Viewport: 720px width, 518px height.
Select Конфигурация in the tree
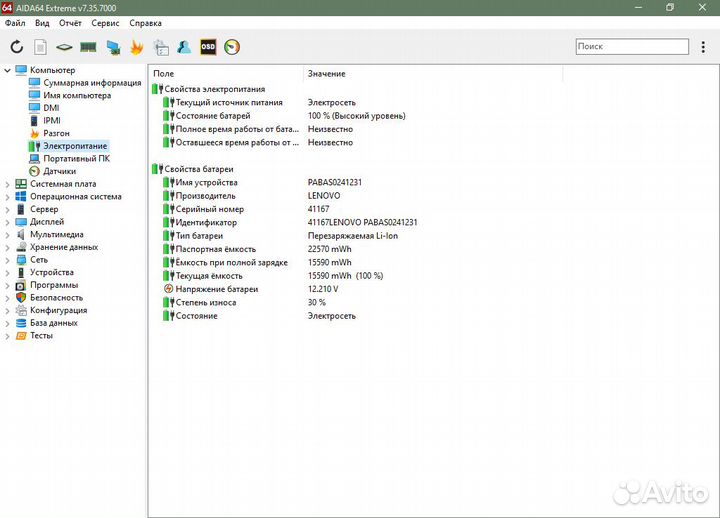(x=59, y=310)
